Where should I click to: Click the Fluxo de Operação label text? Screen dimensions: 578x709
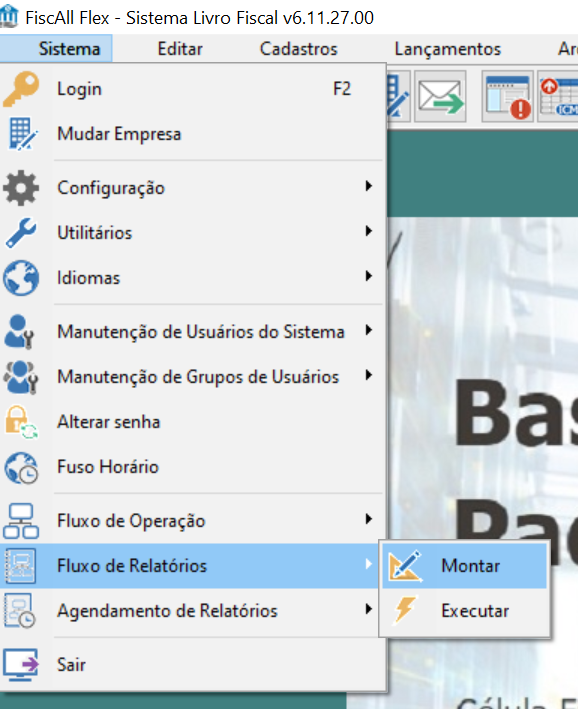[x=131, y=521]
